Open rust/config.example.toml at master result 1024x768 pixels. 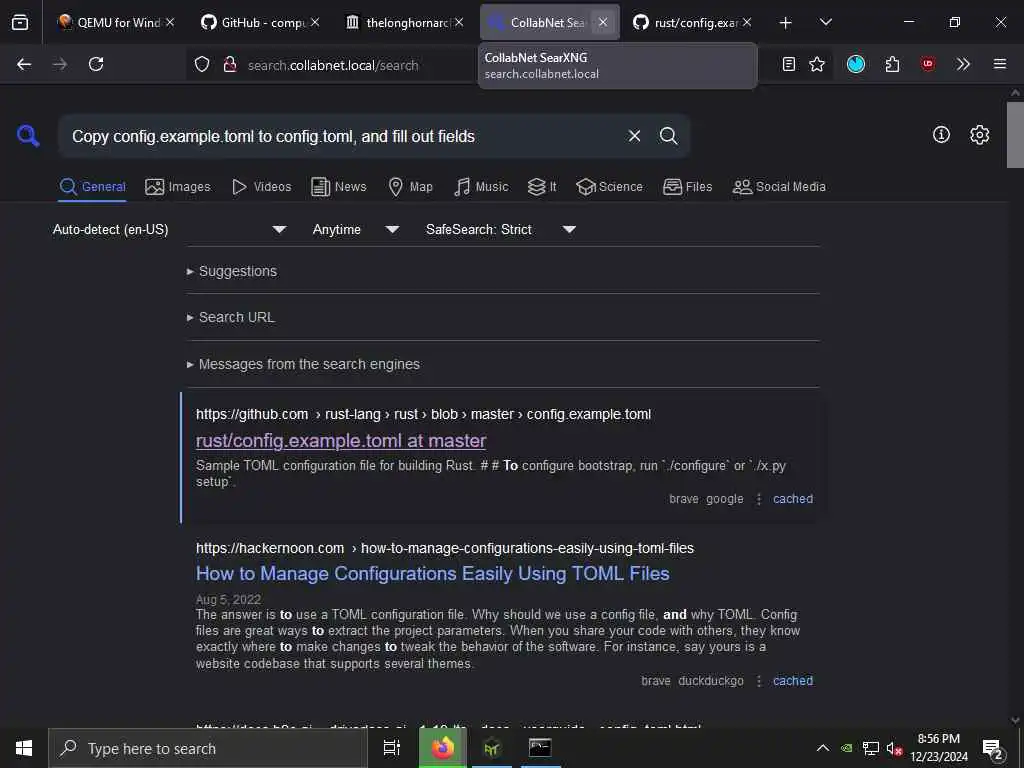341,441
